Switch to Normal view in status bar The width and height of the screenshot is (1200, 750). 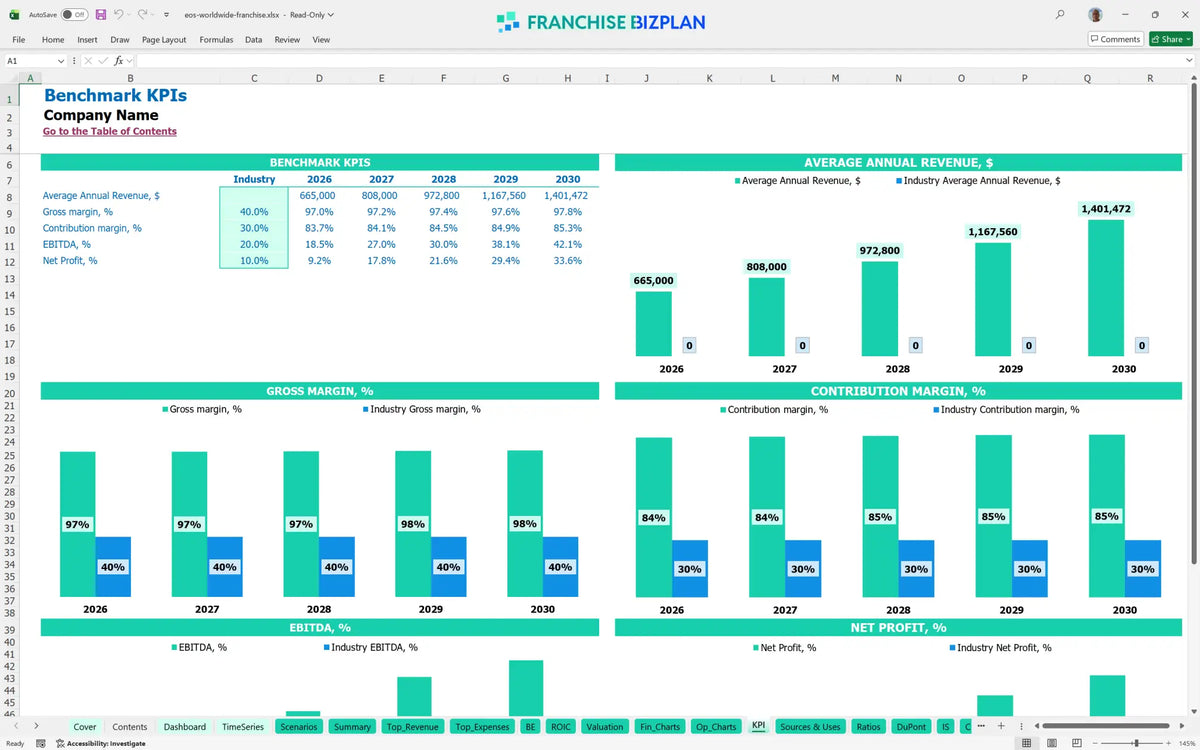coord(1027,743)
